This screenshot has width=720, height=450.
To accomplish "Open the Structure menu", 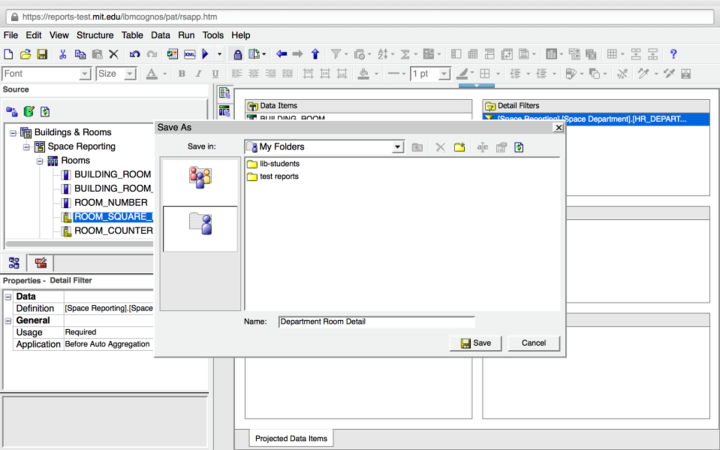I will point(96,35).
